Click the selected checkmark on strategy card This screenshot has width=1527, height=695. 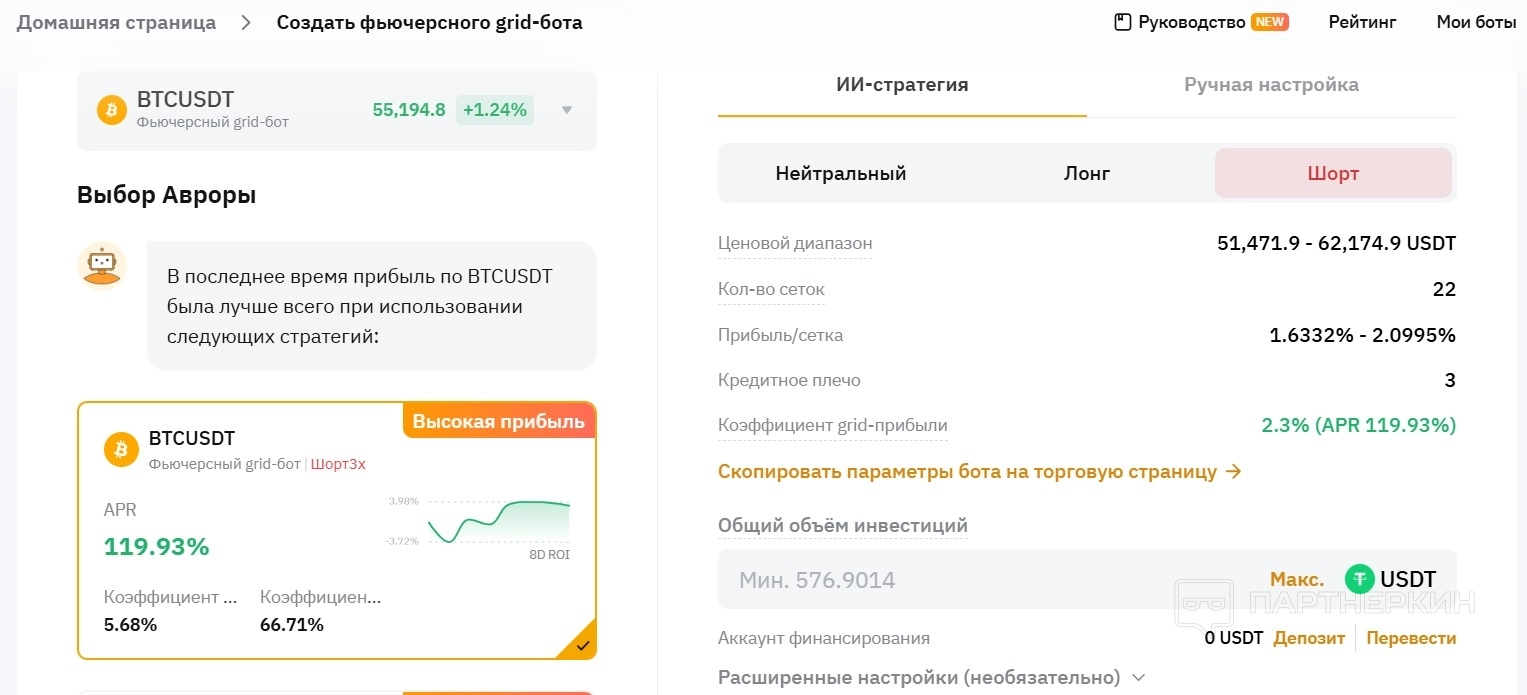tap(583, 646)
